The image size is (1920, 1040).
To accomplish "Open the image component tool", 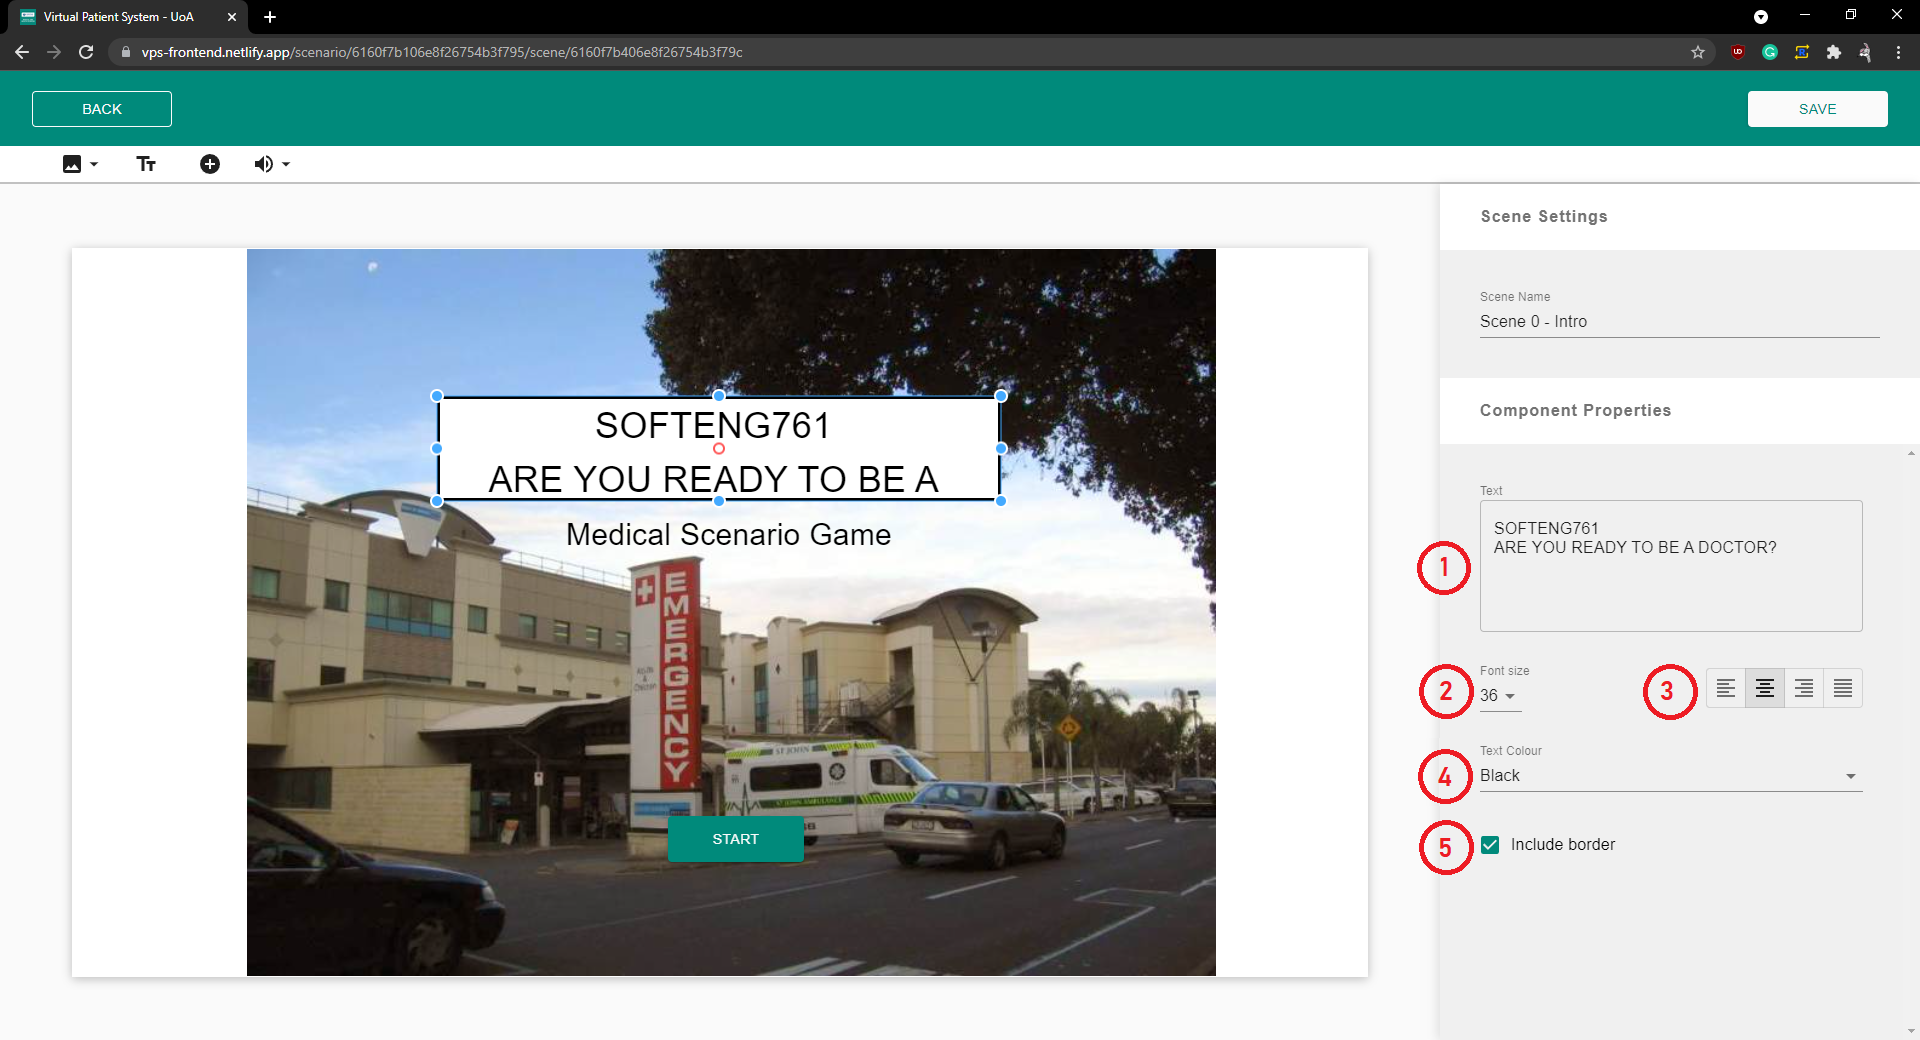I will click(71, 163).
